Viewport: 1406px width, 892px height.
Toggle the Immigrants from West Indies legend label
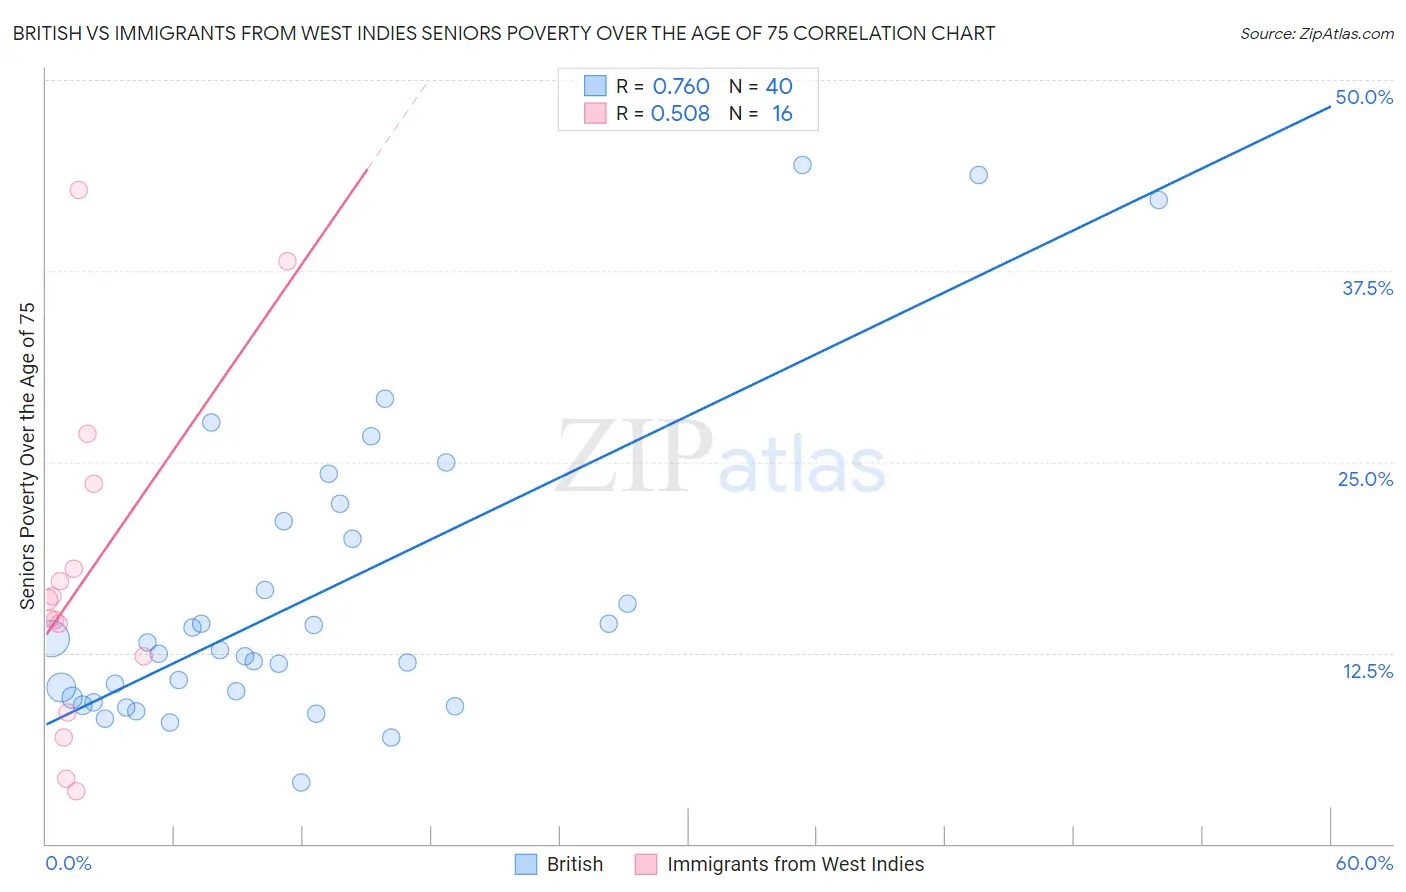(x=795, y=864)
